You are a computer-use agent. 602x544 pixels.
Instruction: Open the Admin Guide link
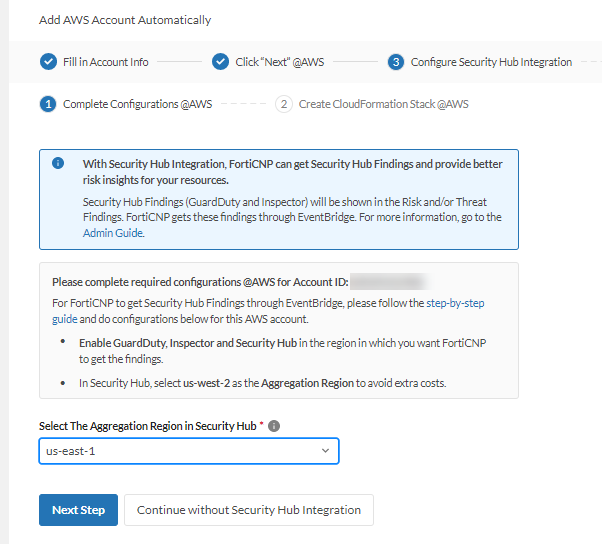(114, 233)
